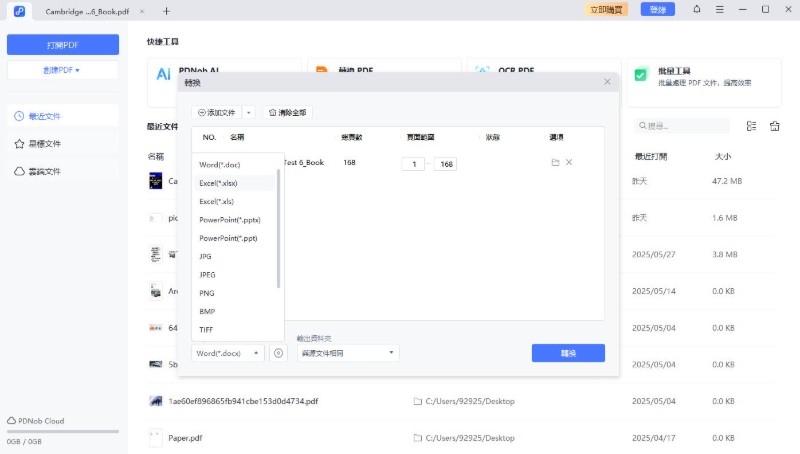
Task: Switch list view layout icon
Action: 752,126
